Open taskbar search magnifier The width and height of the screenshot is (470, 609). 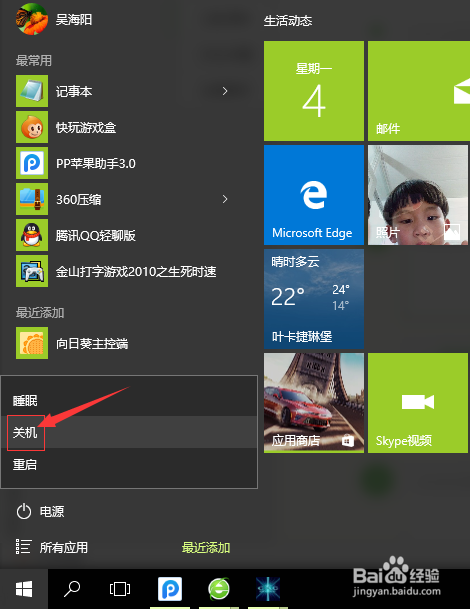[x=72, y=589]
